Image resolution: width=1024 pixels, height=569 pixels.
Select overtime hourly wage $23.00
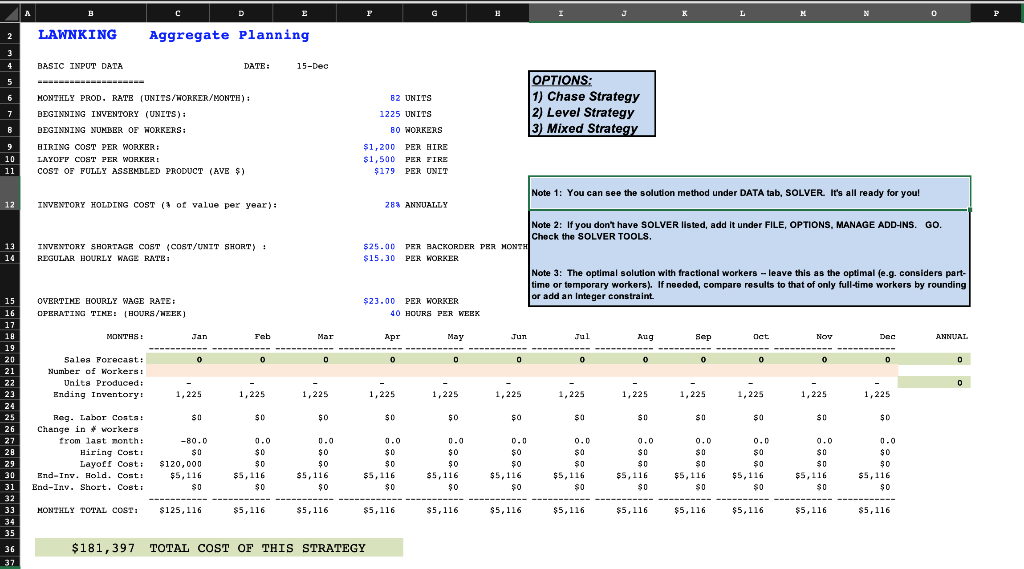pos(379,301)
